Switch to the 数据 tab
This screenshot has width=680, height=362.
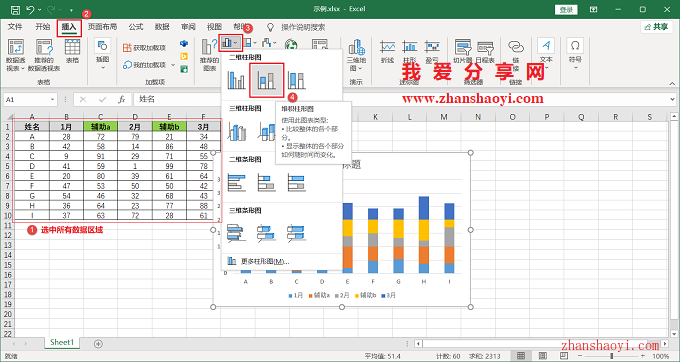tap(162, 27)
